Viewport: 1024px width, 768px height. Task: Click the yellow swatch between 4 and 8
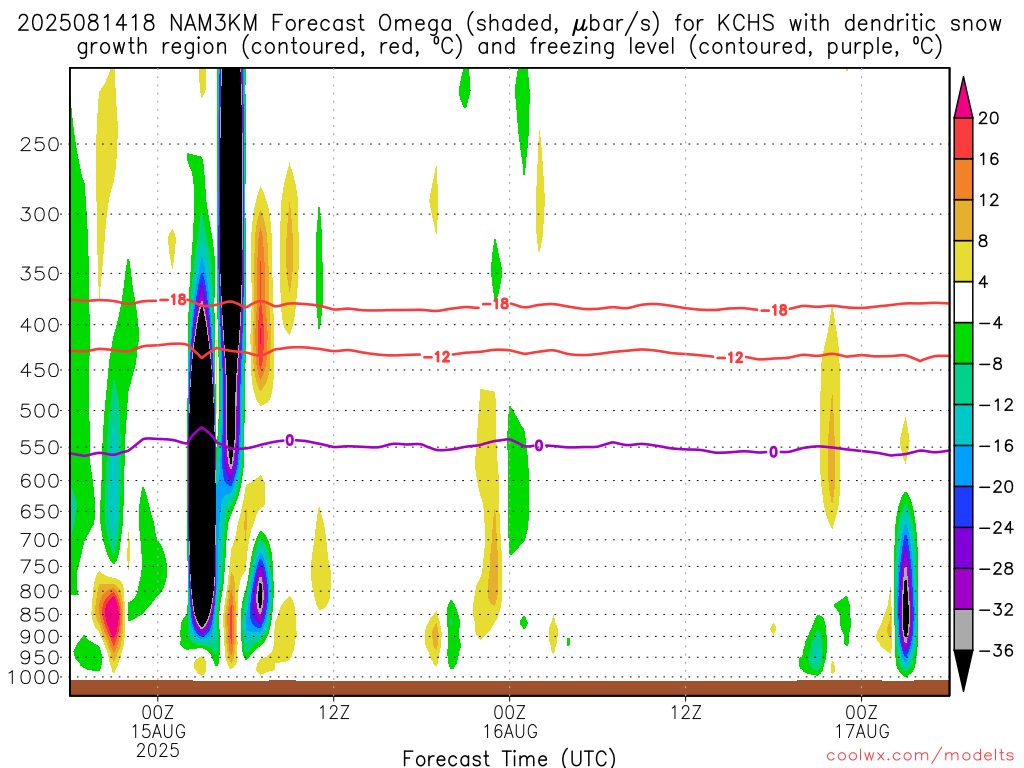(x=963, y=261)
